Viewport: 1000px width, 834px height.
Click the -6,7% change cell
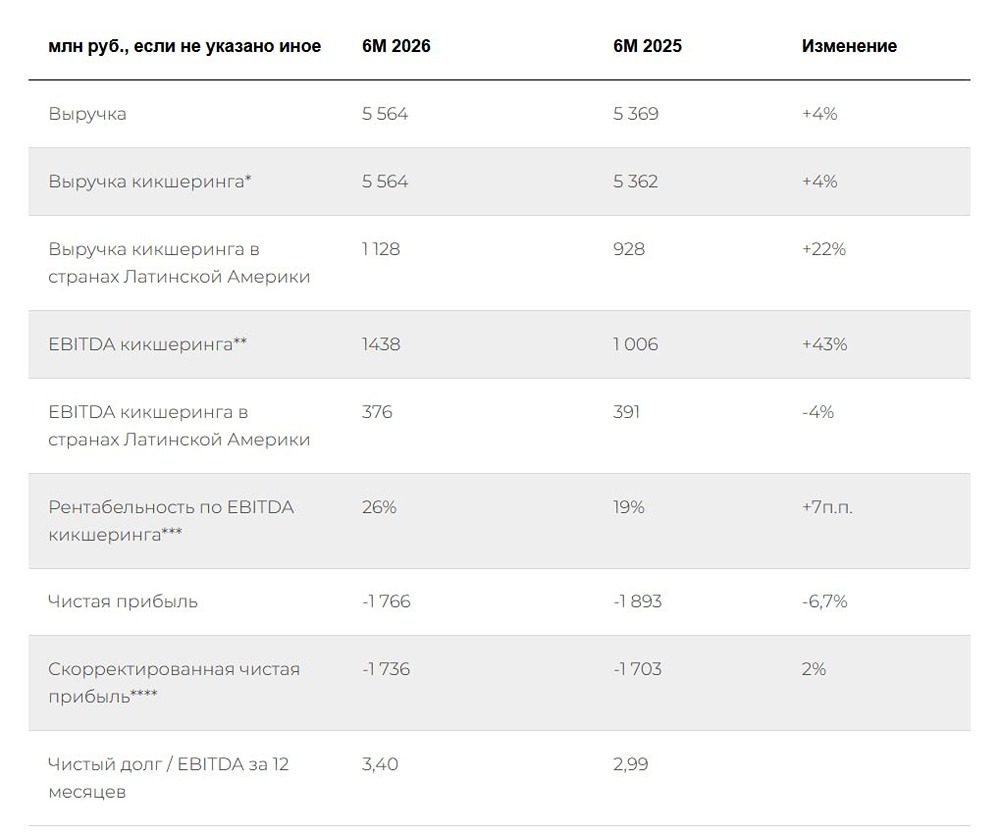pyautogui.click(x=825, y=601)
